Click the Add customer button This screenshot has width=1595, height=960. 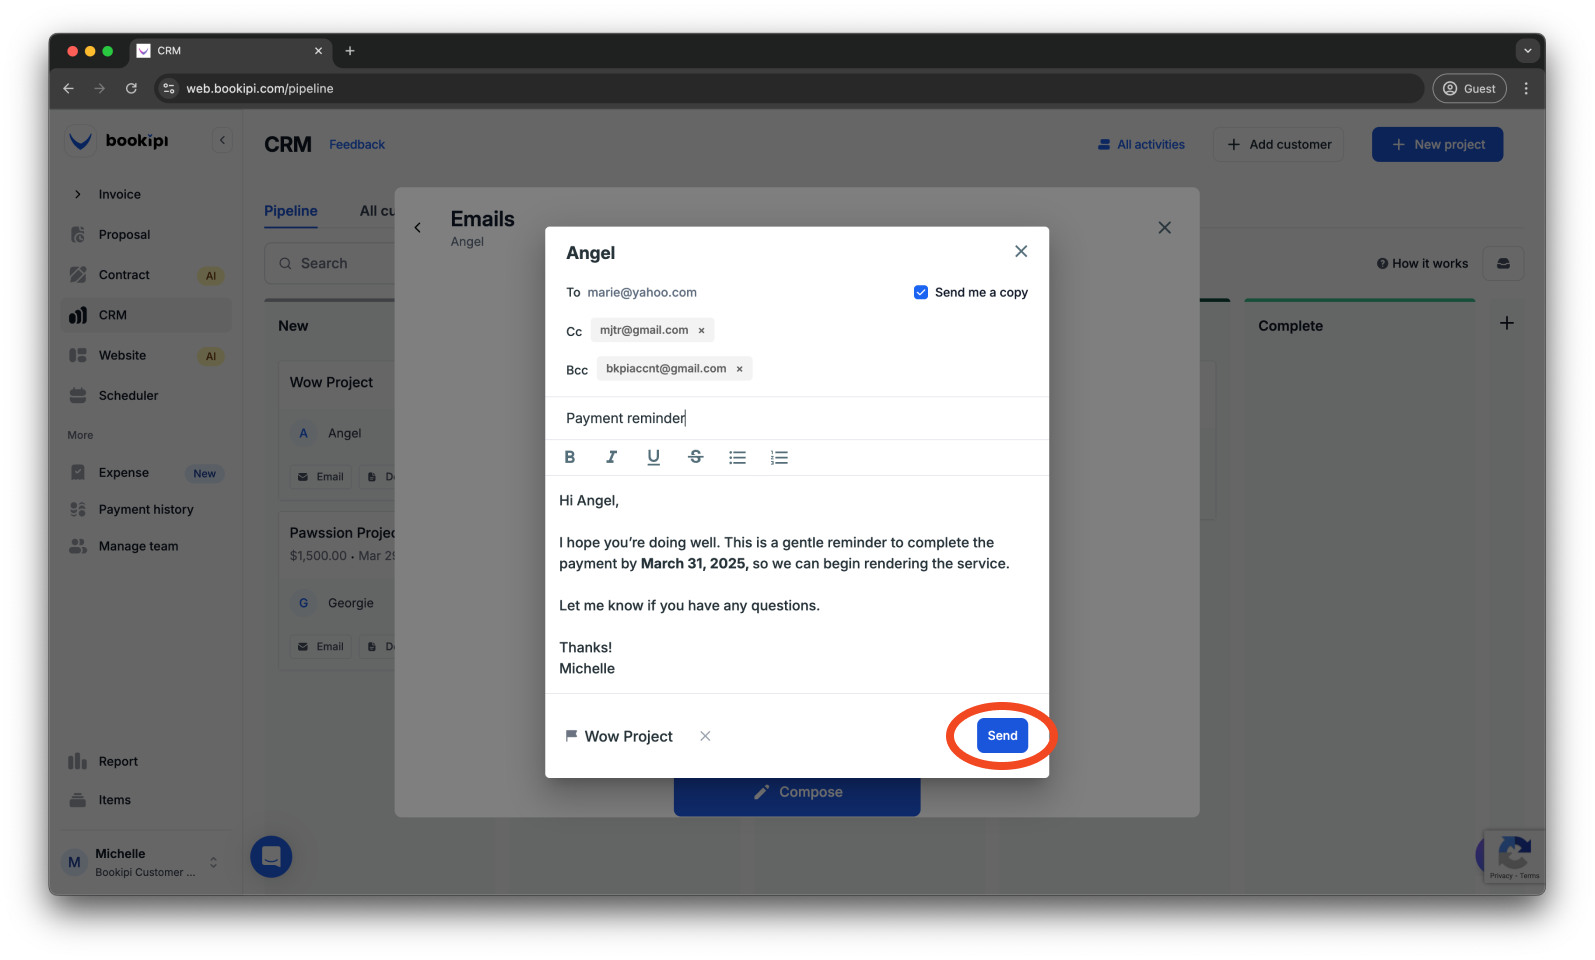[1278, 145]
